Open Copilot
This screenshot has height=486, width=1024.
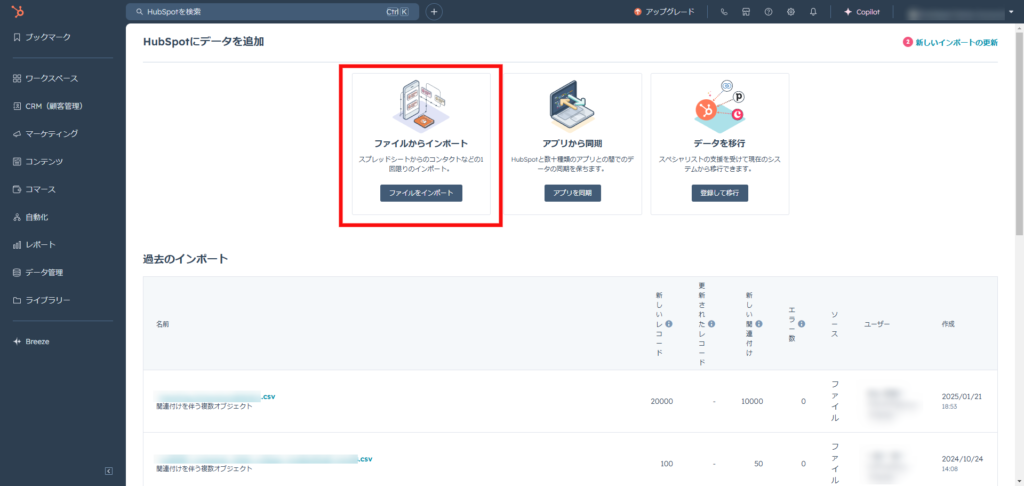pyautogui.click(x=862, y=12)
